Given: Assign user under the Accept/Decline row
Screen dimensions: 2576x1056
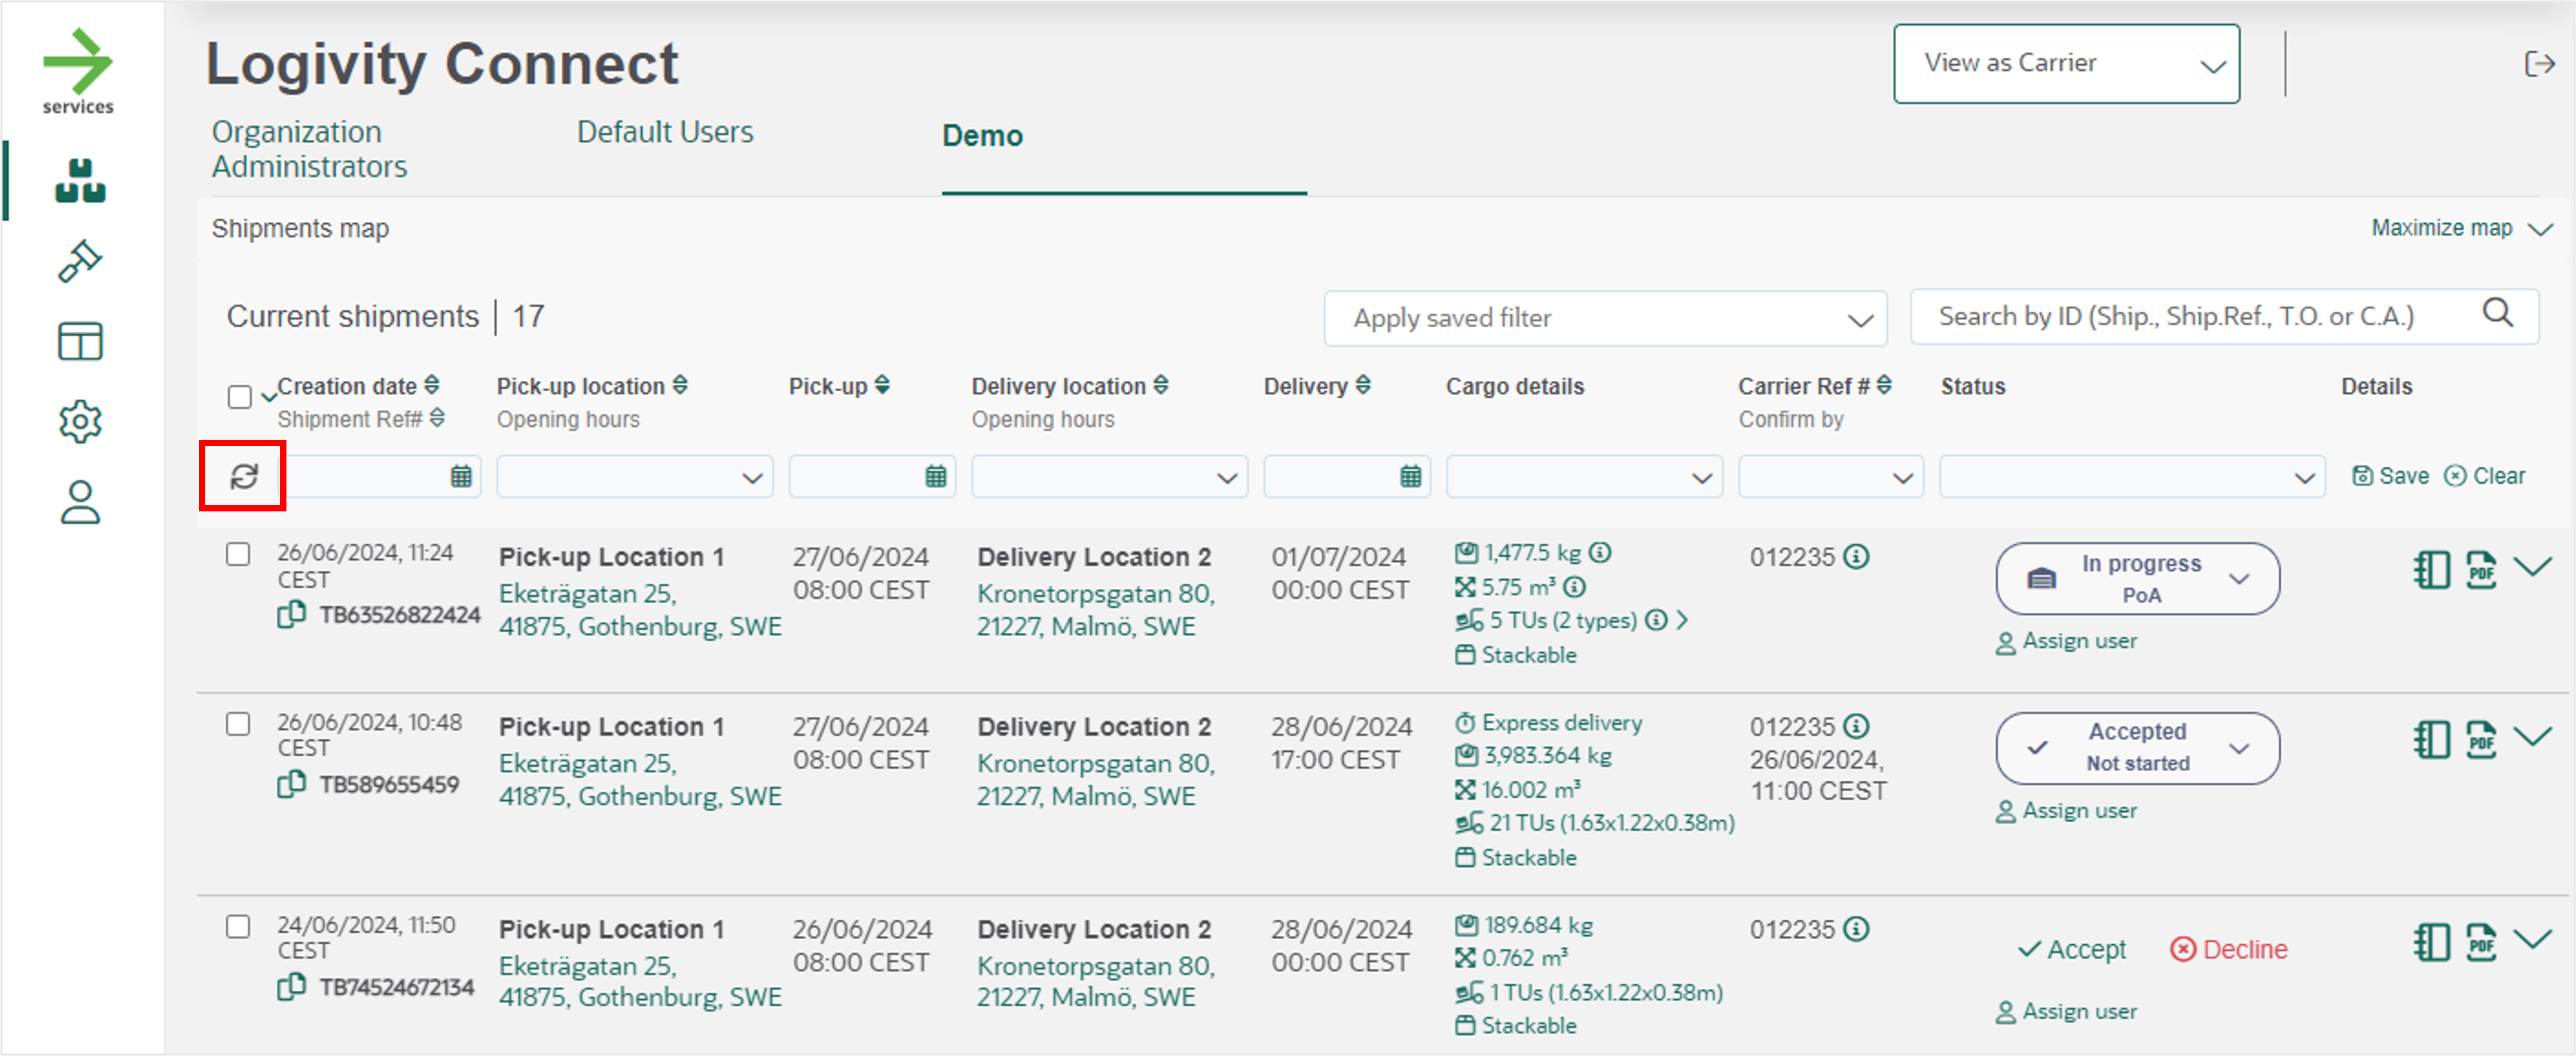Looking at the screenshot, I should (x=2066, y=1012).
